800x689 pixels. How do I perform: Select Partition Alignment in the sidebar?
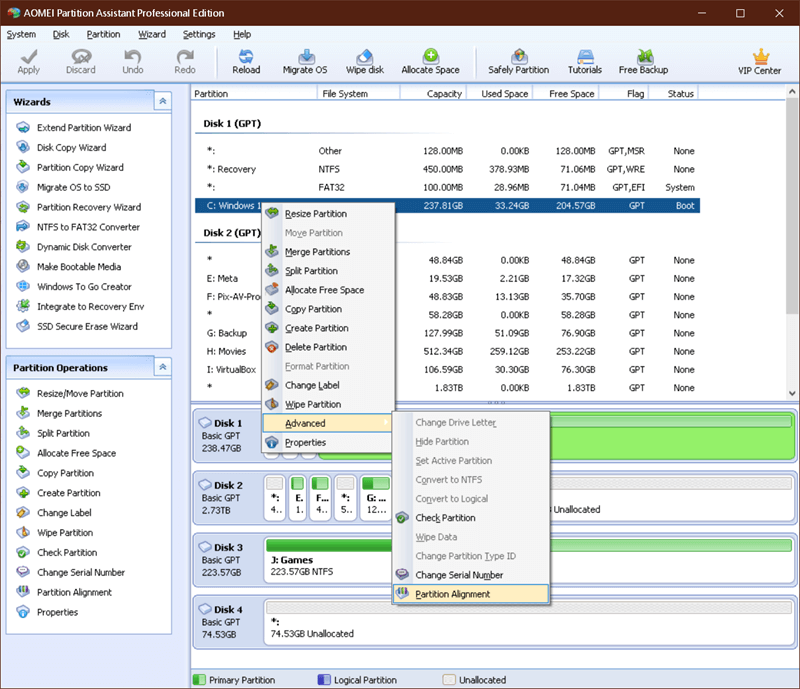coord(74,593)
